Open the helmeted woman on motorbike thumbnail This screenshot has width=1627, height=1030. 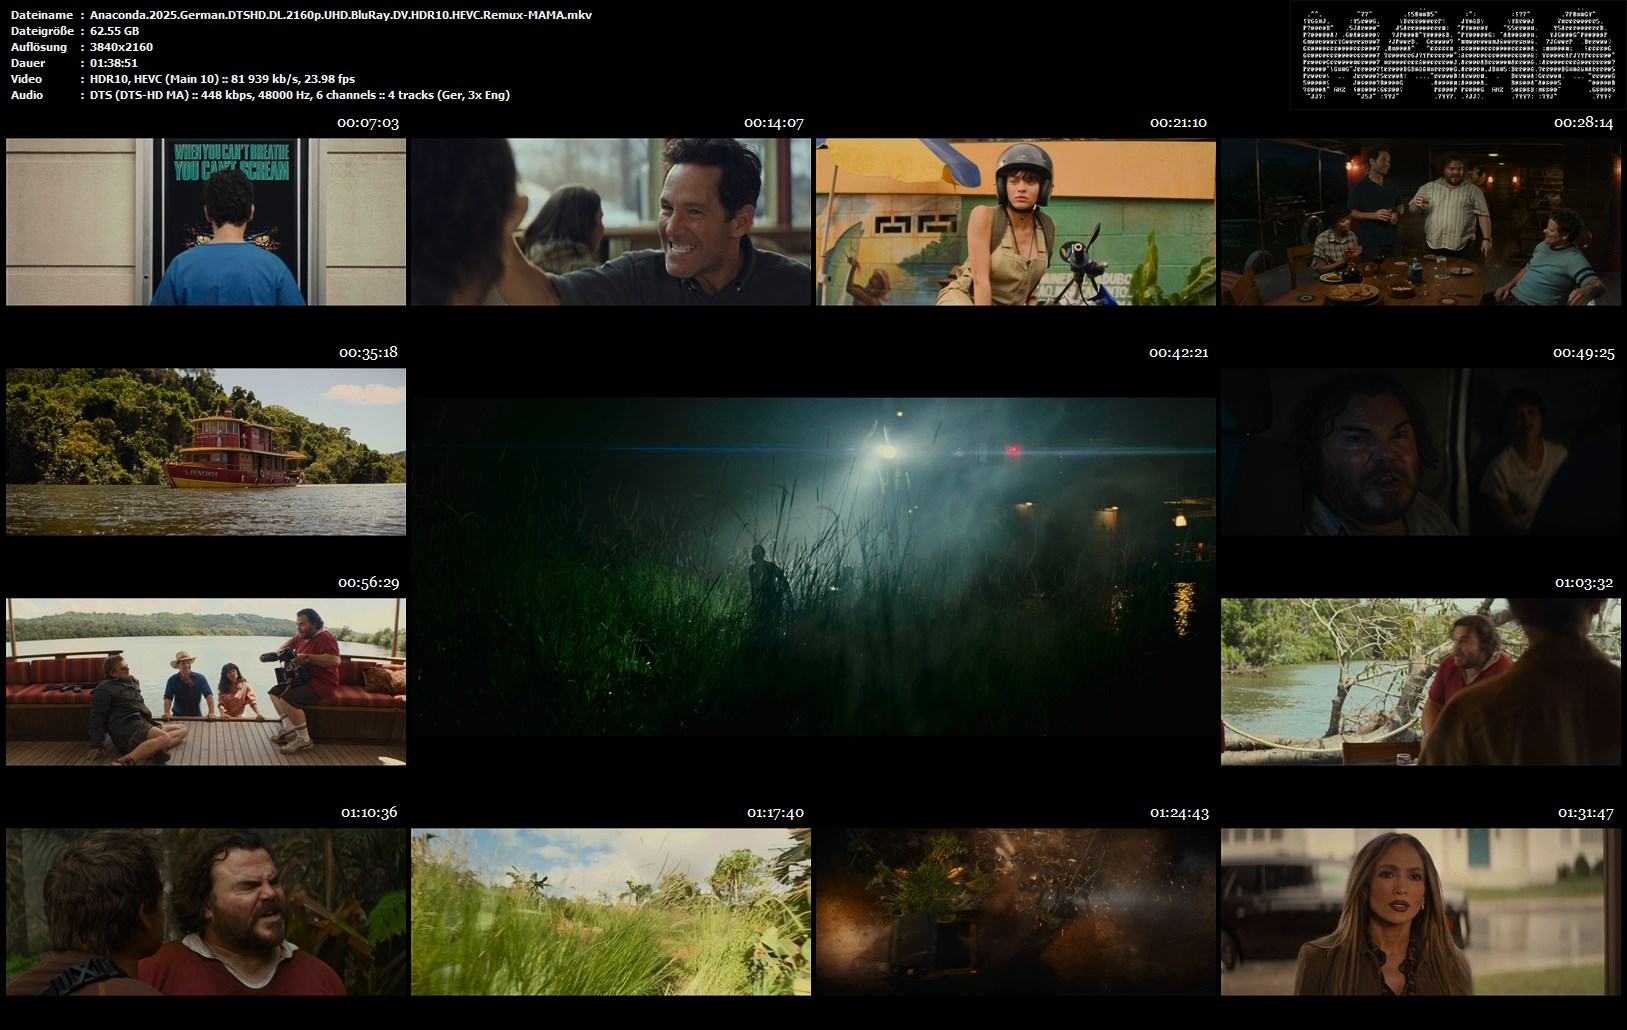click(x=1016, y=222)
